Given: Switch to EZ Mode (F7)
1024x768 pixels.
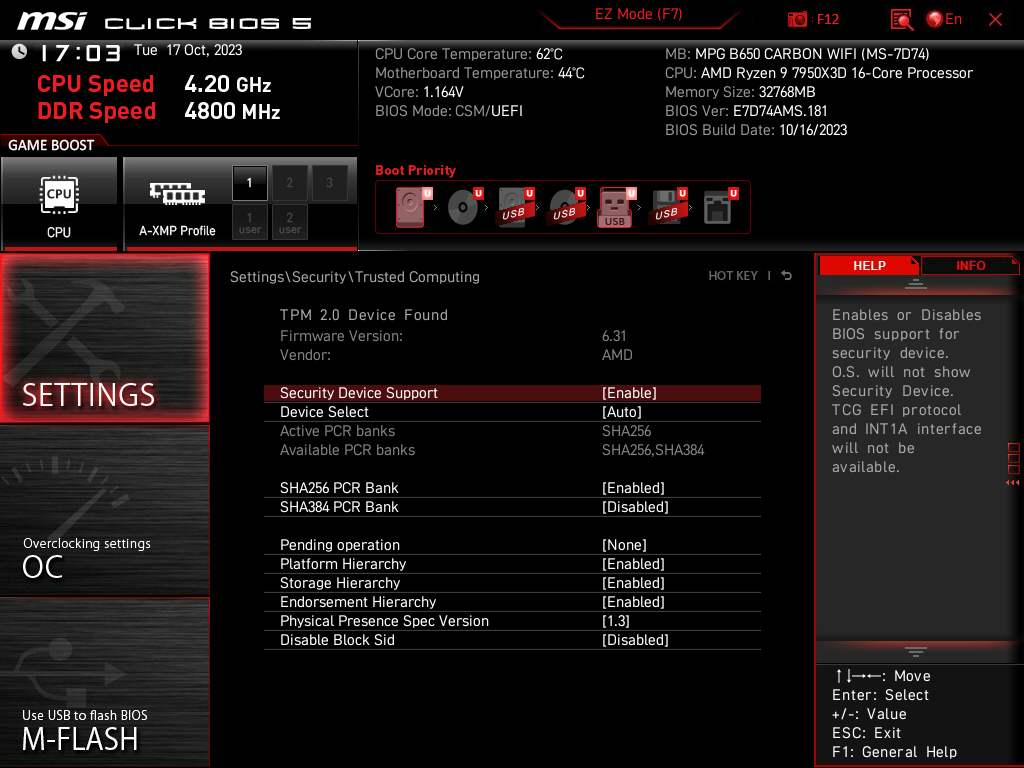Looking at the screenshot, I should pos(638,14).
